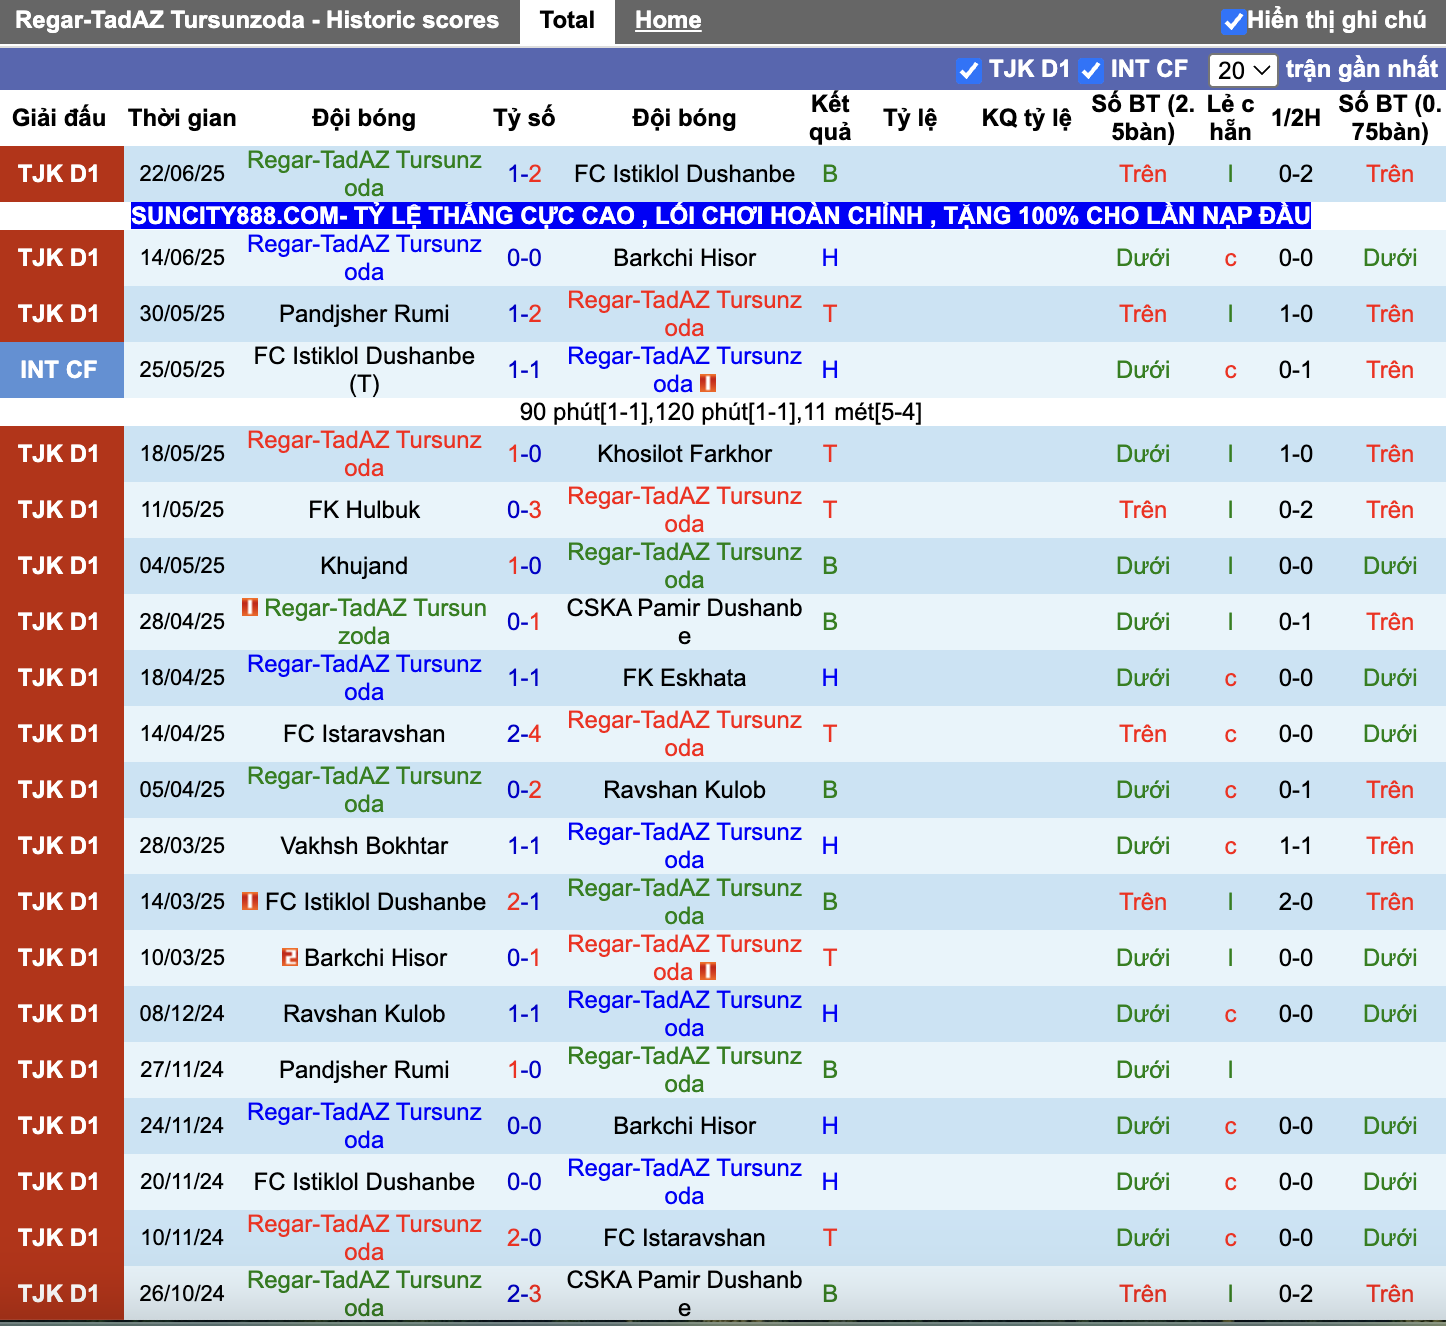The width and height of the screenshot is (1446, 1326).
Task: Open FC Istaravshan team in 14/04/25 row
Action: pyautogui.click(x=364, y=734)
